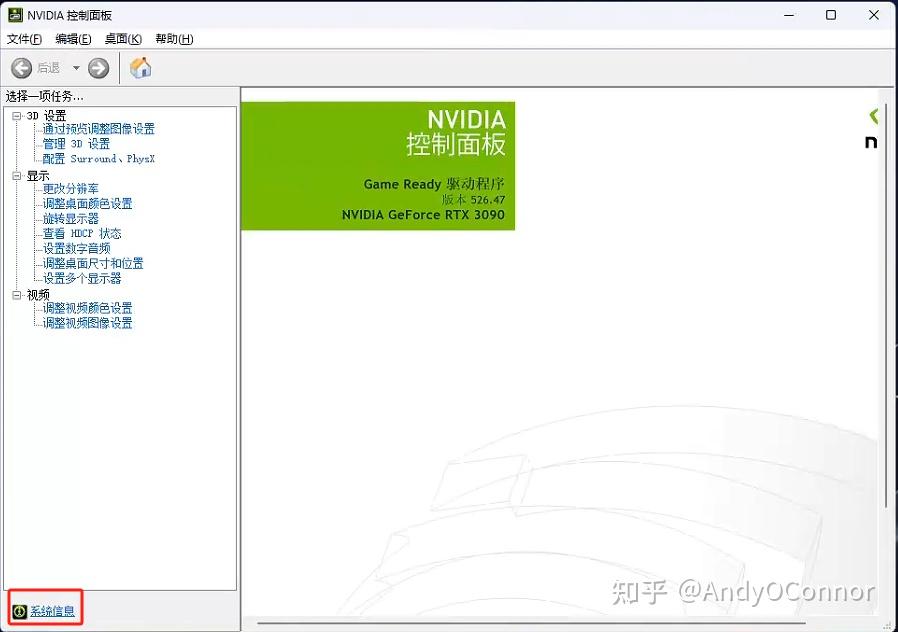Open the 帮助 menu

171,38
